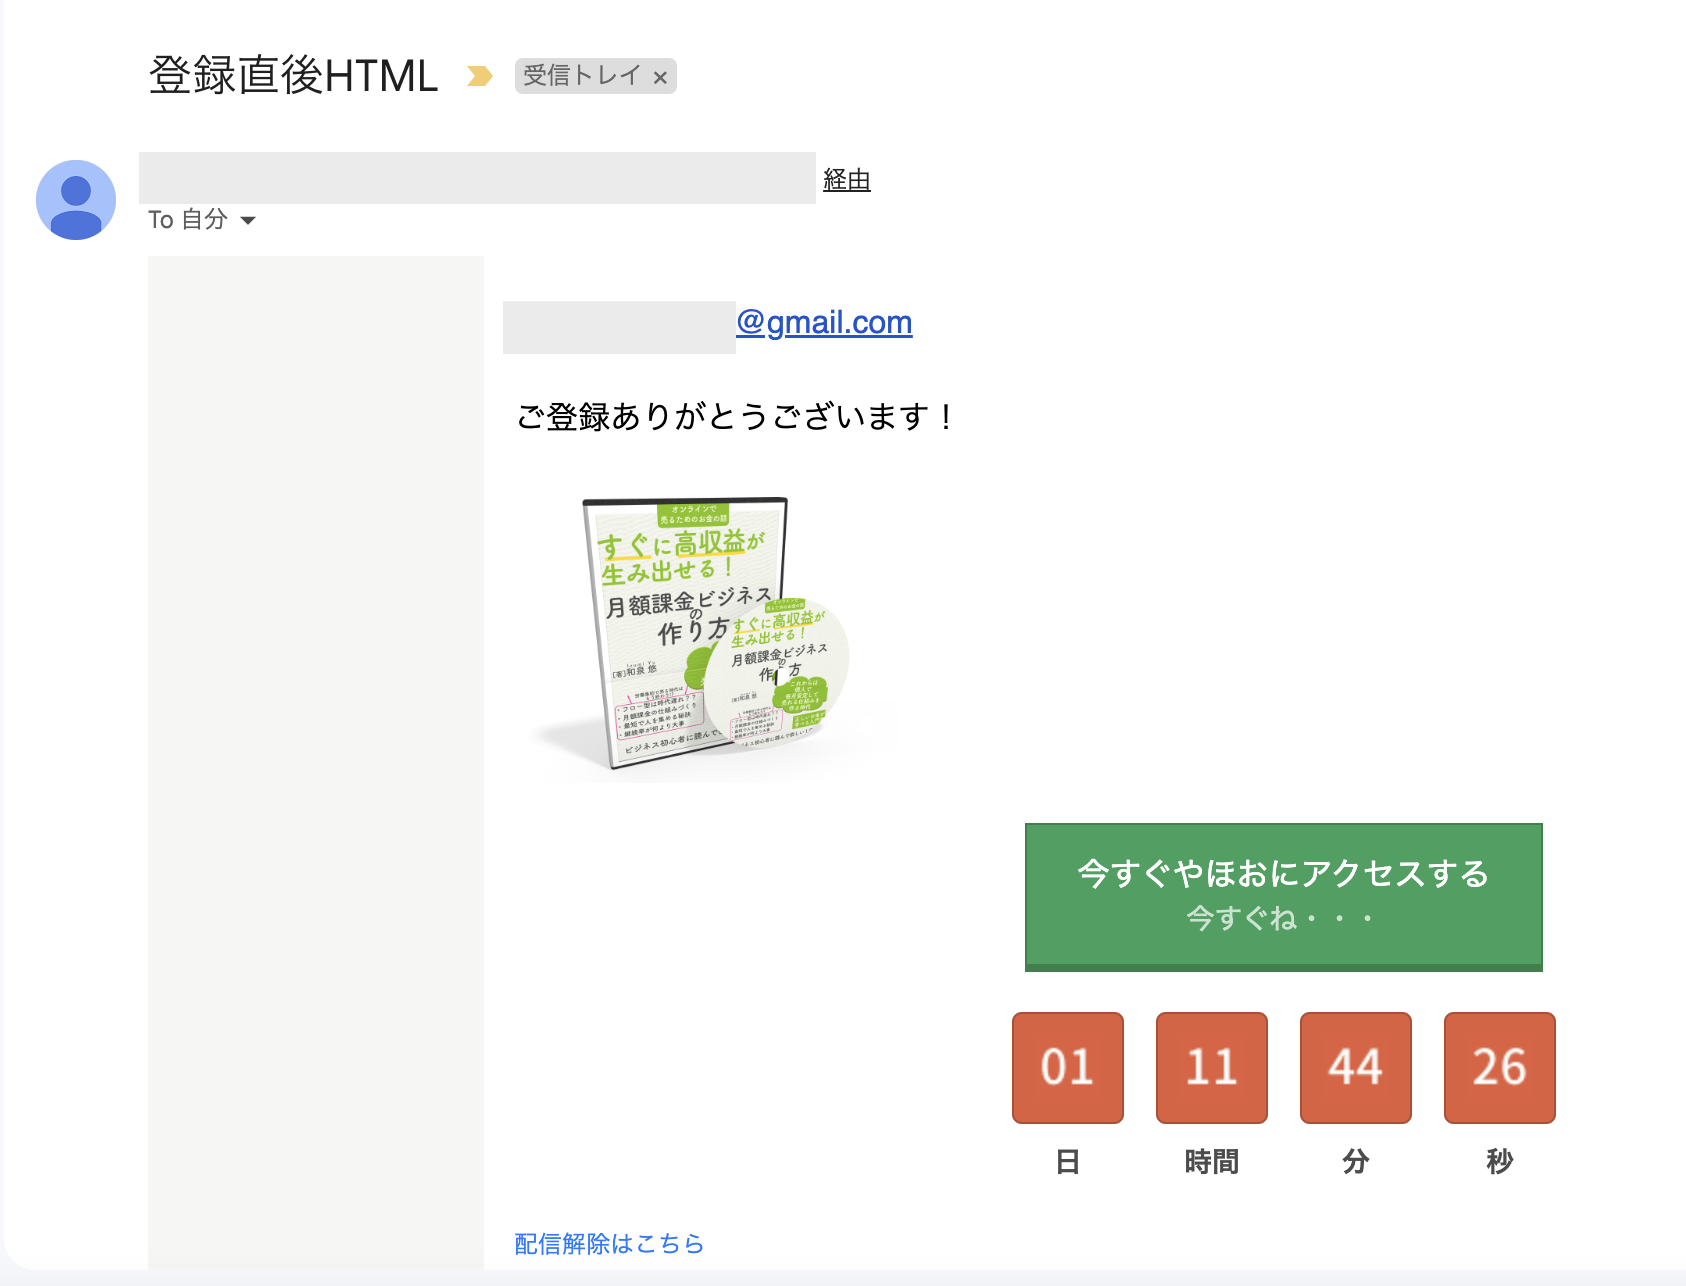The height and width of the screenshot is (1286, 1686).
Task: Click the countdown minutes box showing 44
Action: pos(1355,1067)
